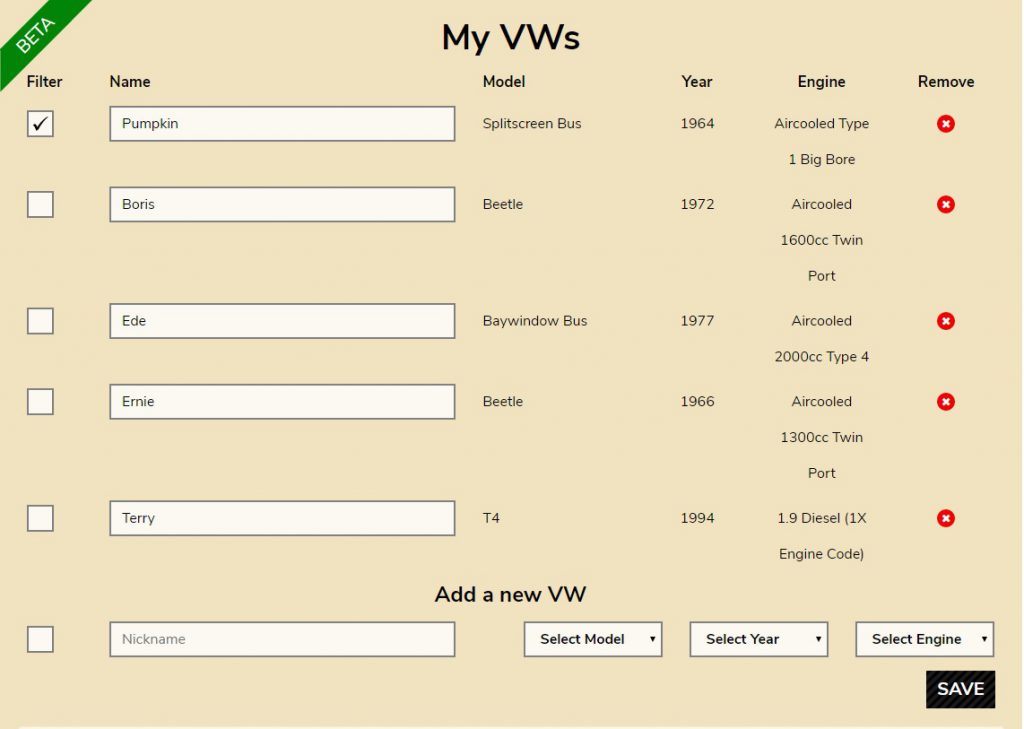Click the Beetle model text in Ernie row
This screenshot has height=729, width=1024.
503,402
